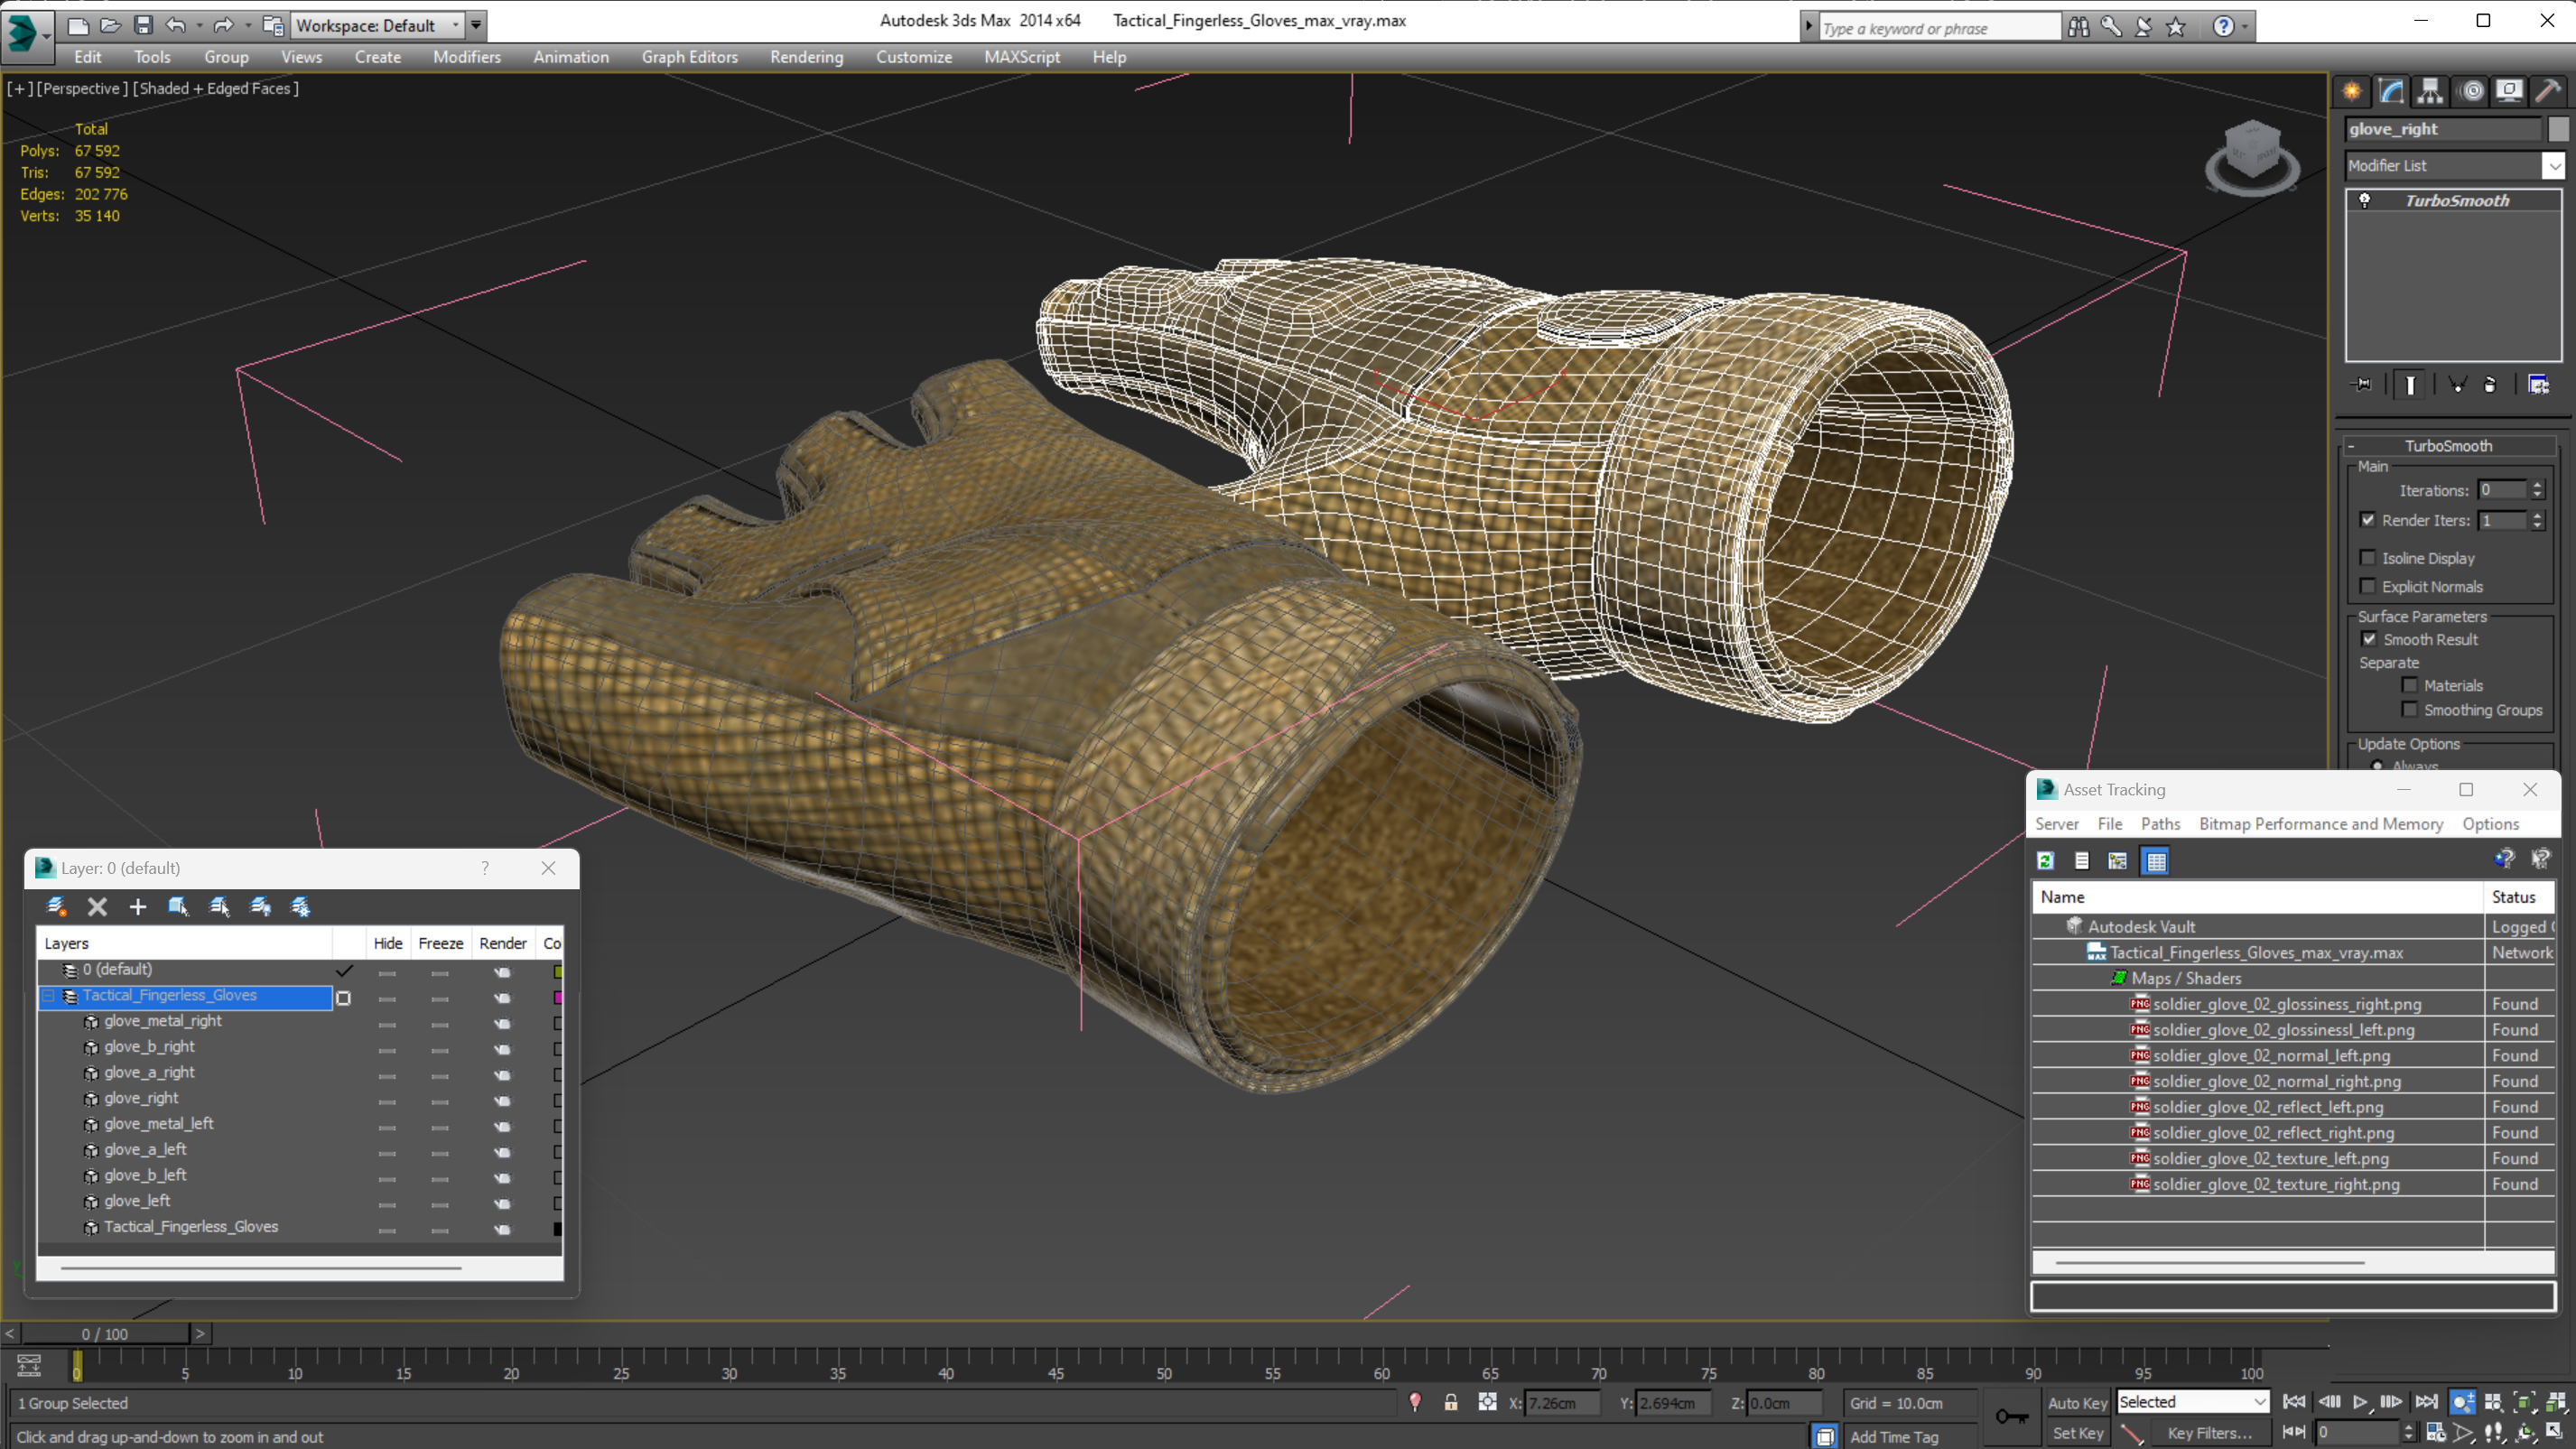Click the pin stack icon under modifier stack
This screenshot has height=1449, width=2576.
[x=2362, y=384]
